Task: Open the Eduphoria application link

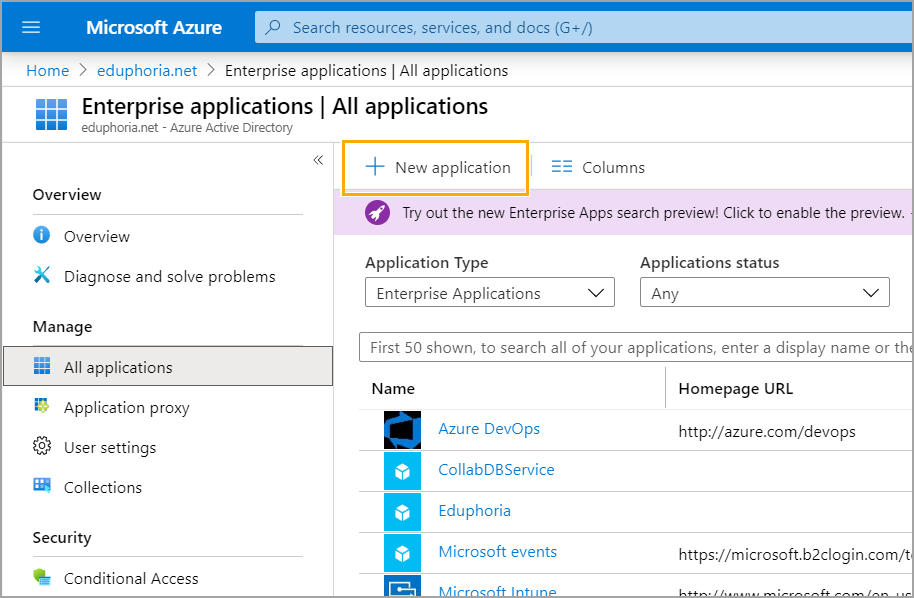Action: pos(474,511)
